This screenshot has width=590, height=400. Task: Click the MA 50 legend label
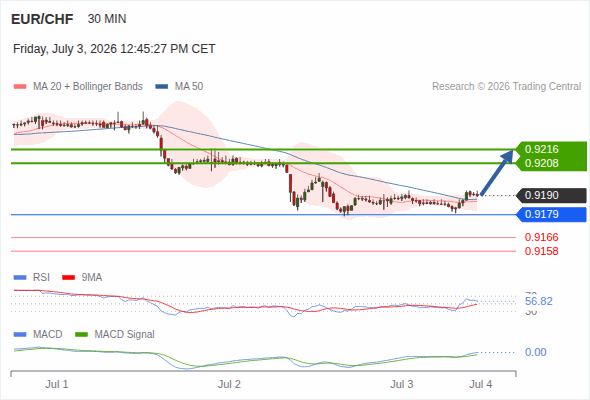pos(189,87)
